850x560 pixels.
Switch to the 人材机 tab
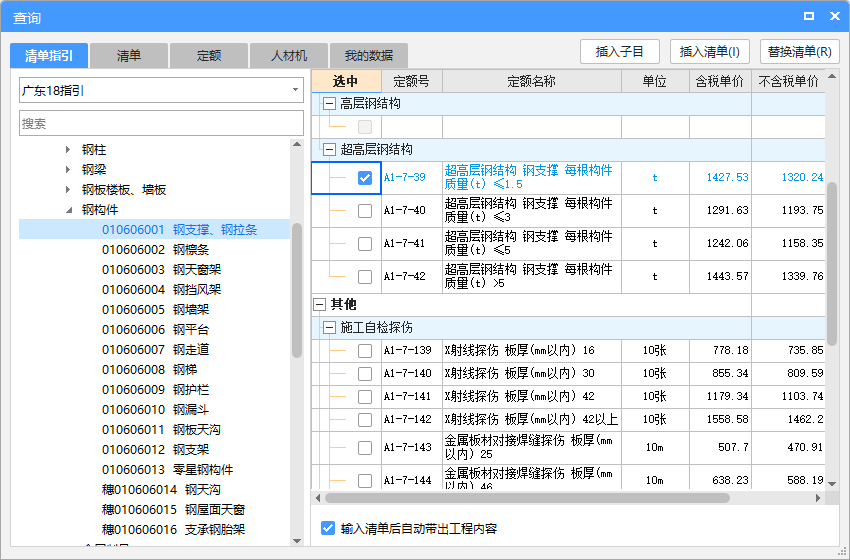click(x=288, y=55)
